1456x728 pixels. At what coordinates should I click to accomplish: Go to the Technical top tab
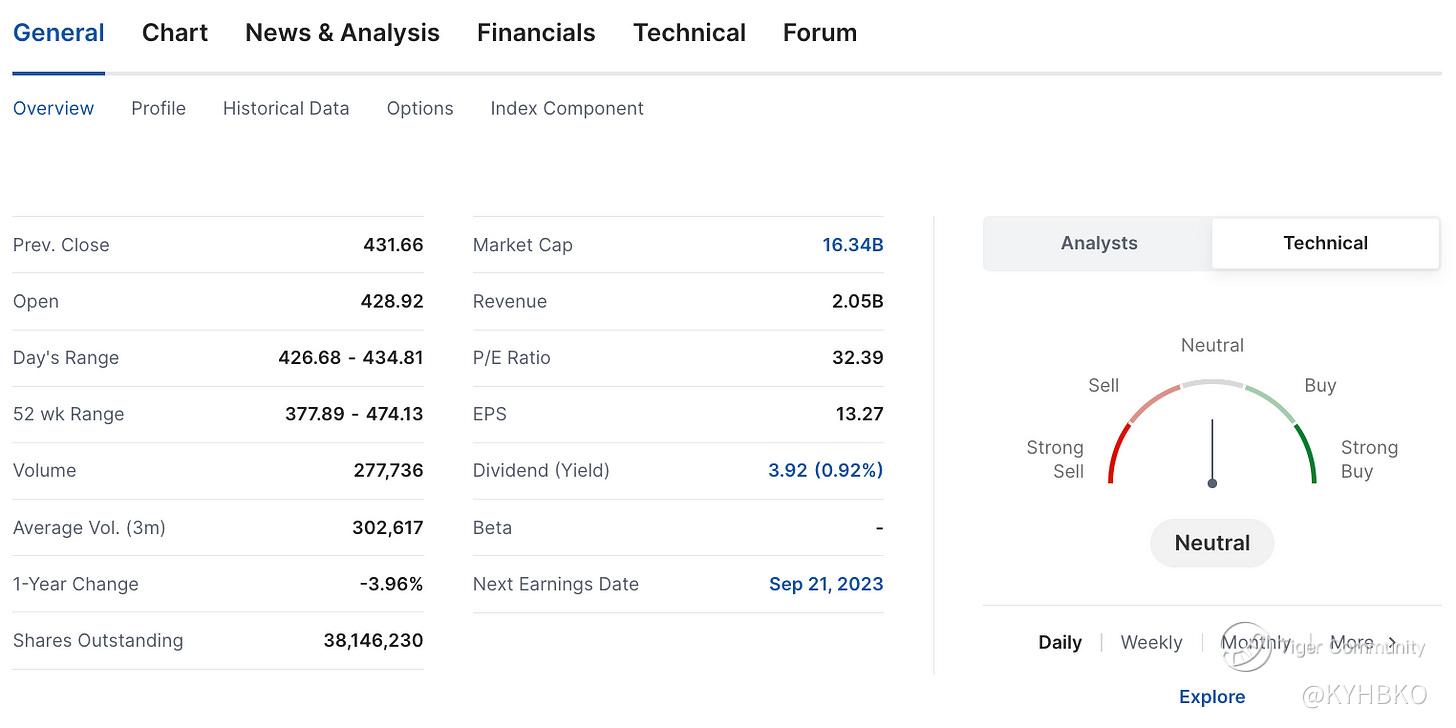689,33
